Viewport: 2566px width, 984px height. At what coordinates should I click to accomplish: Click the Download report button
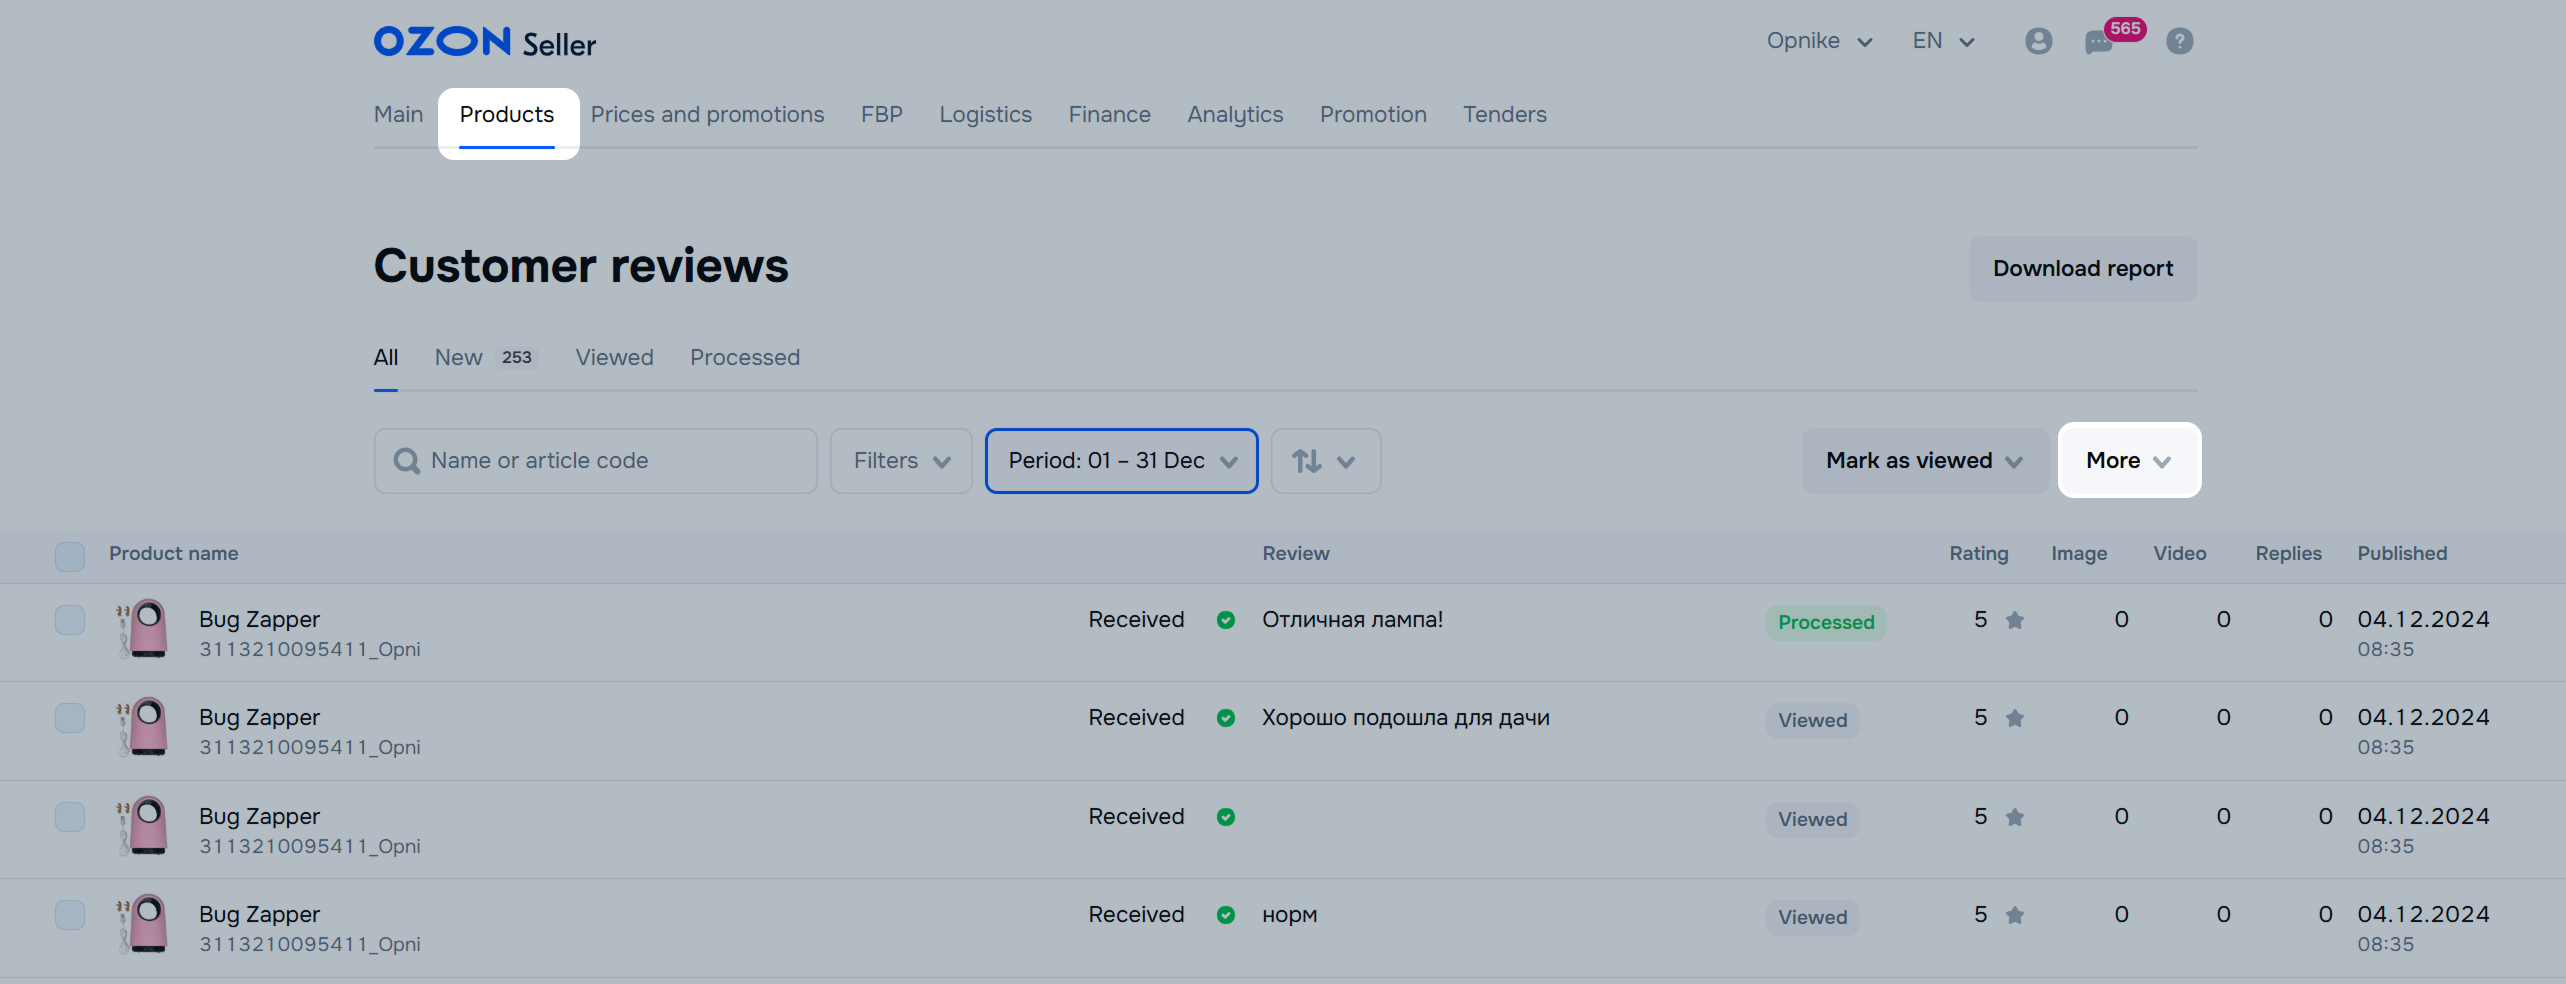coord(2082,269)
